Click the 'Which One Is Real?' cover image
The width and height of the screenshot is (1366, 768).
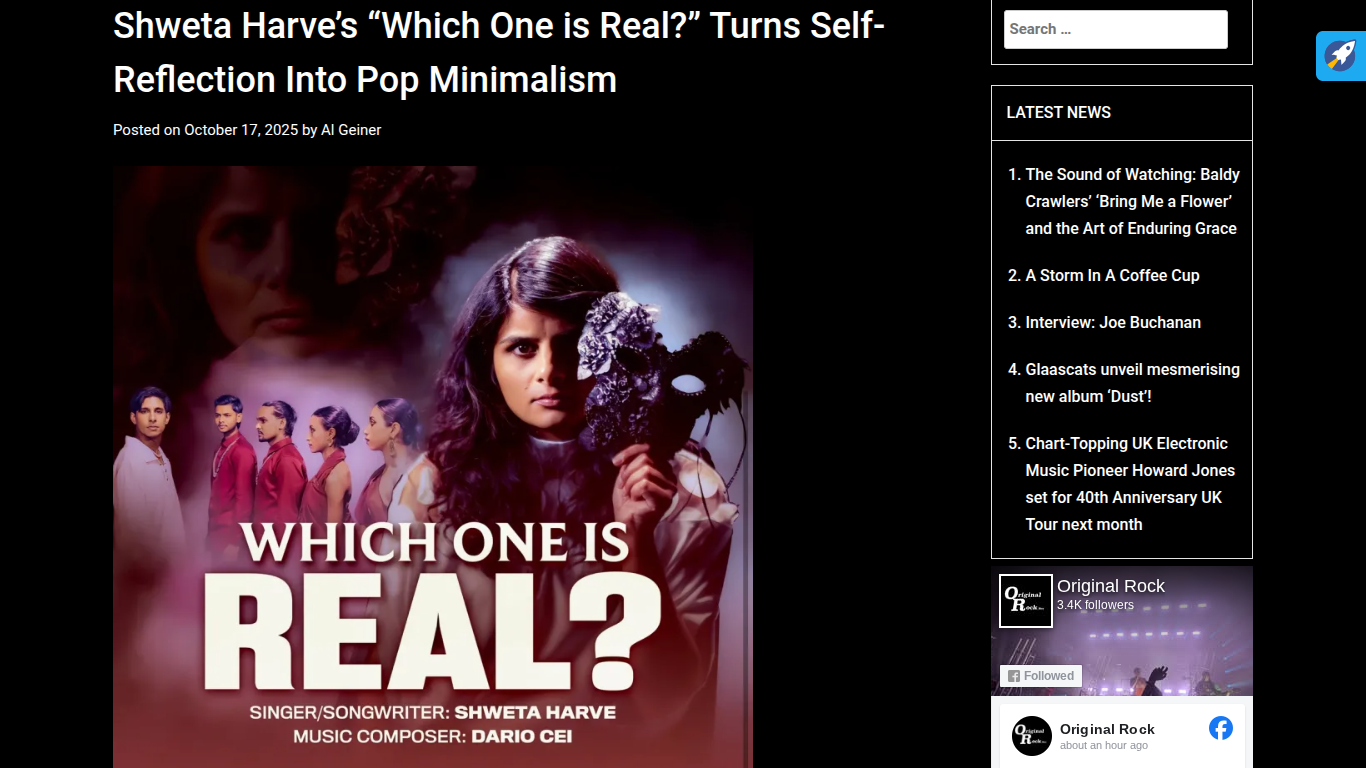tap(433, 467)
